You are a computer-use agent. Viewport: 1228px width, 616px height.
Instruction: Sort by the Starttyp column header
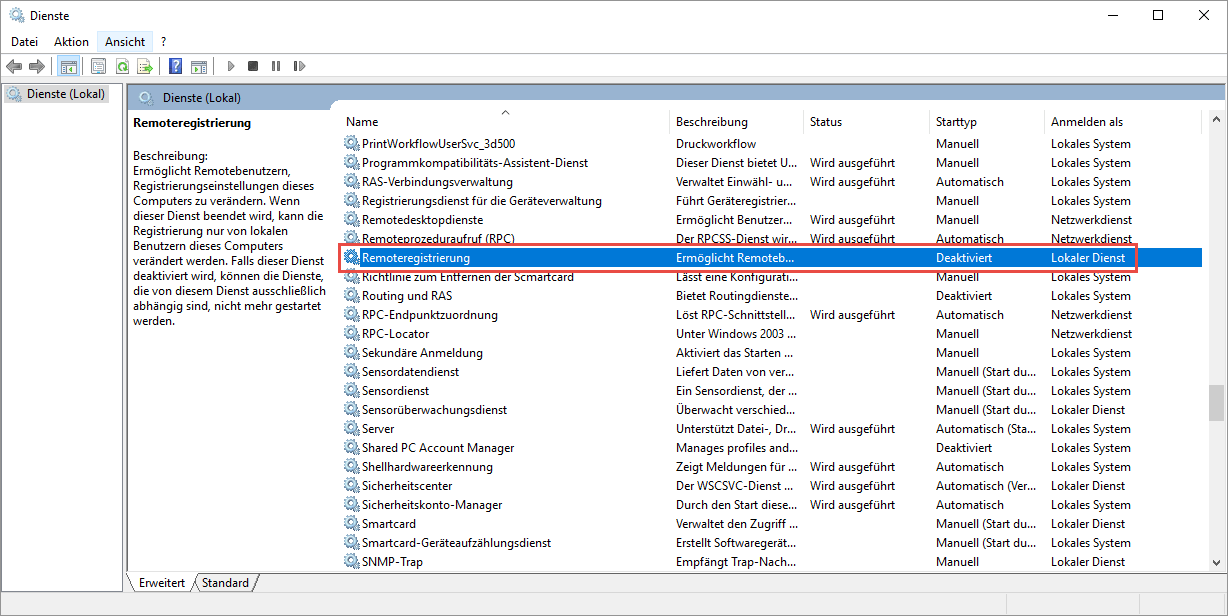coord(956,122)
